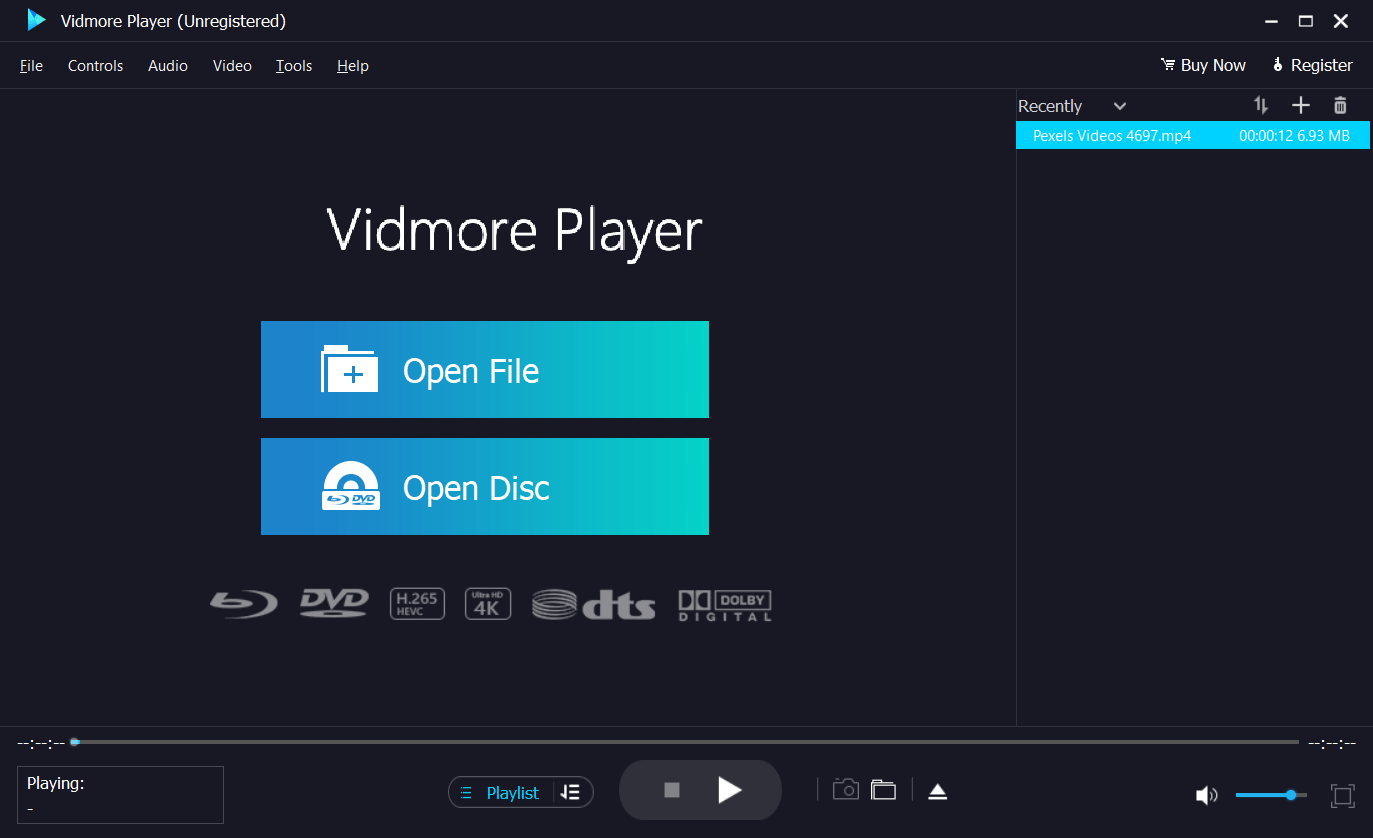The width and height of the screenshot is (1373, 838).
Task: Click the Playing info box
Action: [x=120, y=795]
